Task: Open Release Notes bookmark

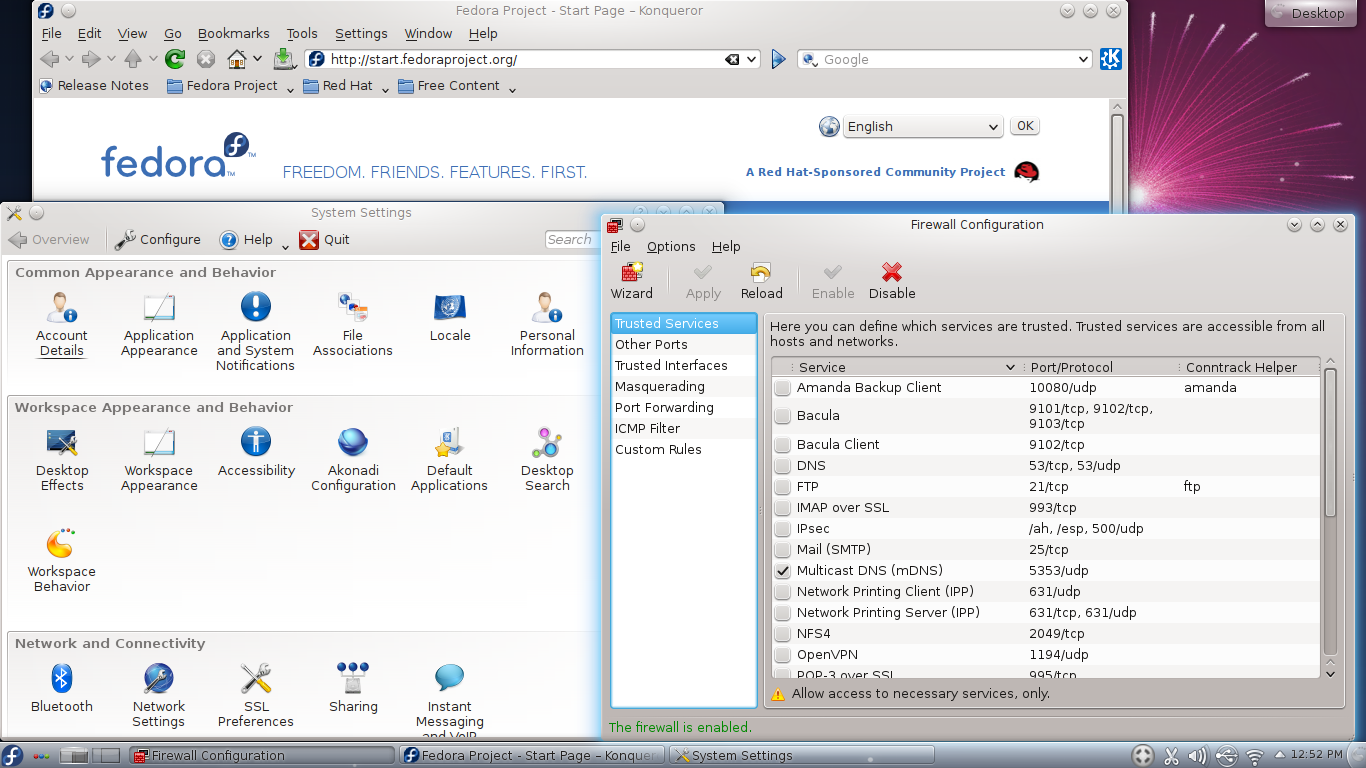Action: point(94,86)
